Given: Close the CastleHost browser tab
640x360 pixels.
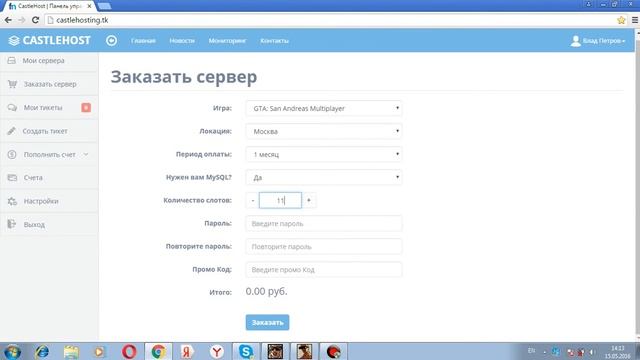Looking at the screenshot, I should click(x=89, y=7).
